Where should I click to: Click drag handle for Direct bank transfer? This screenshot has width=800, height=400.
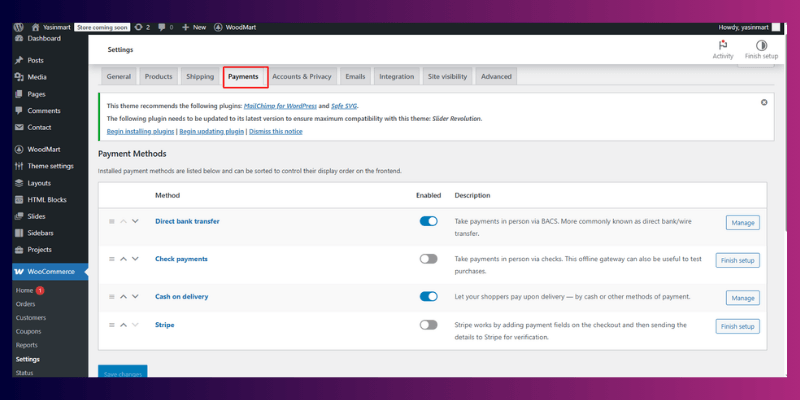[112, 221]
